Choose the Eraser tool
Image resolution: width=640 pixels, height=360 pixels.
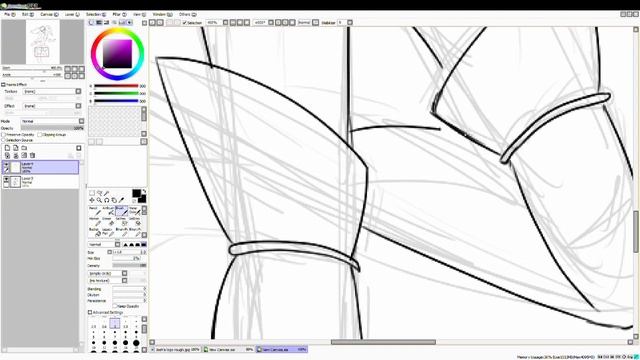108,222
